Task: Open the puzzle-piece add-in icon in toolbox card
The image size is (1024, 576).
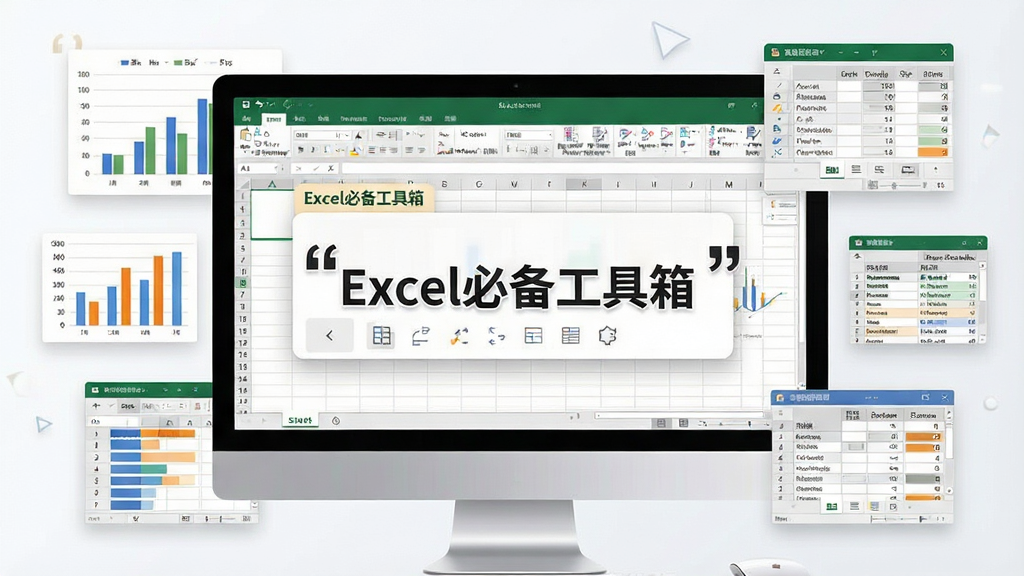Action: pyautogui.click(x=607, y=336)
